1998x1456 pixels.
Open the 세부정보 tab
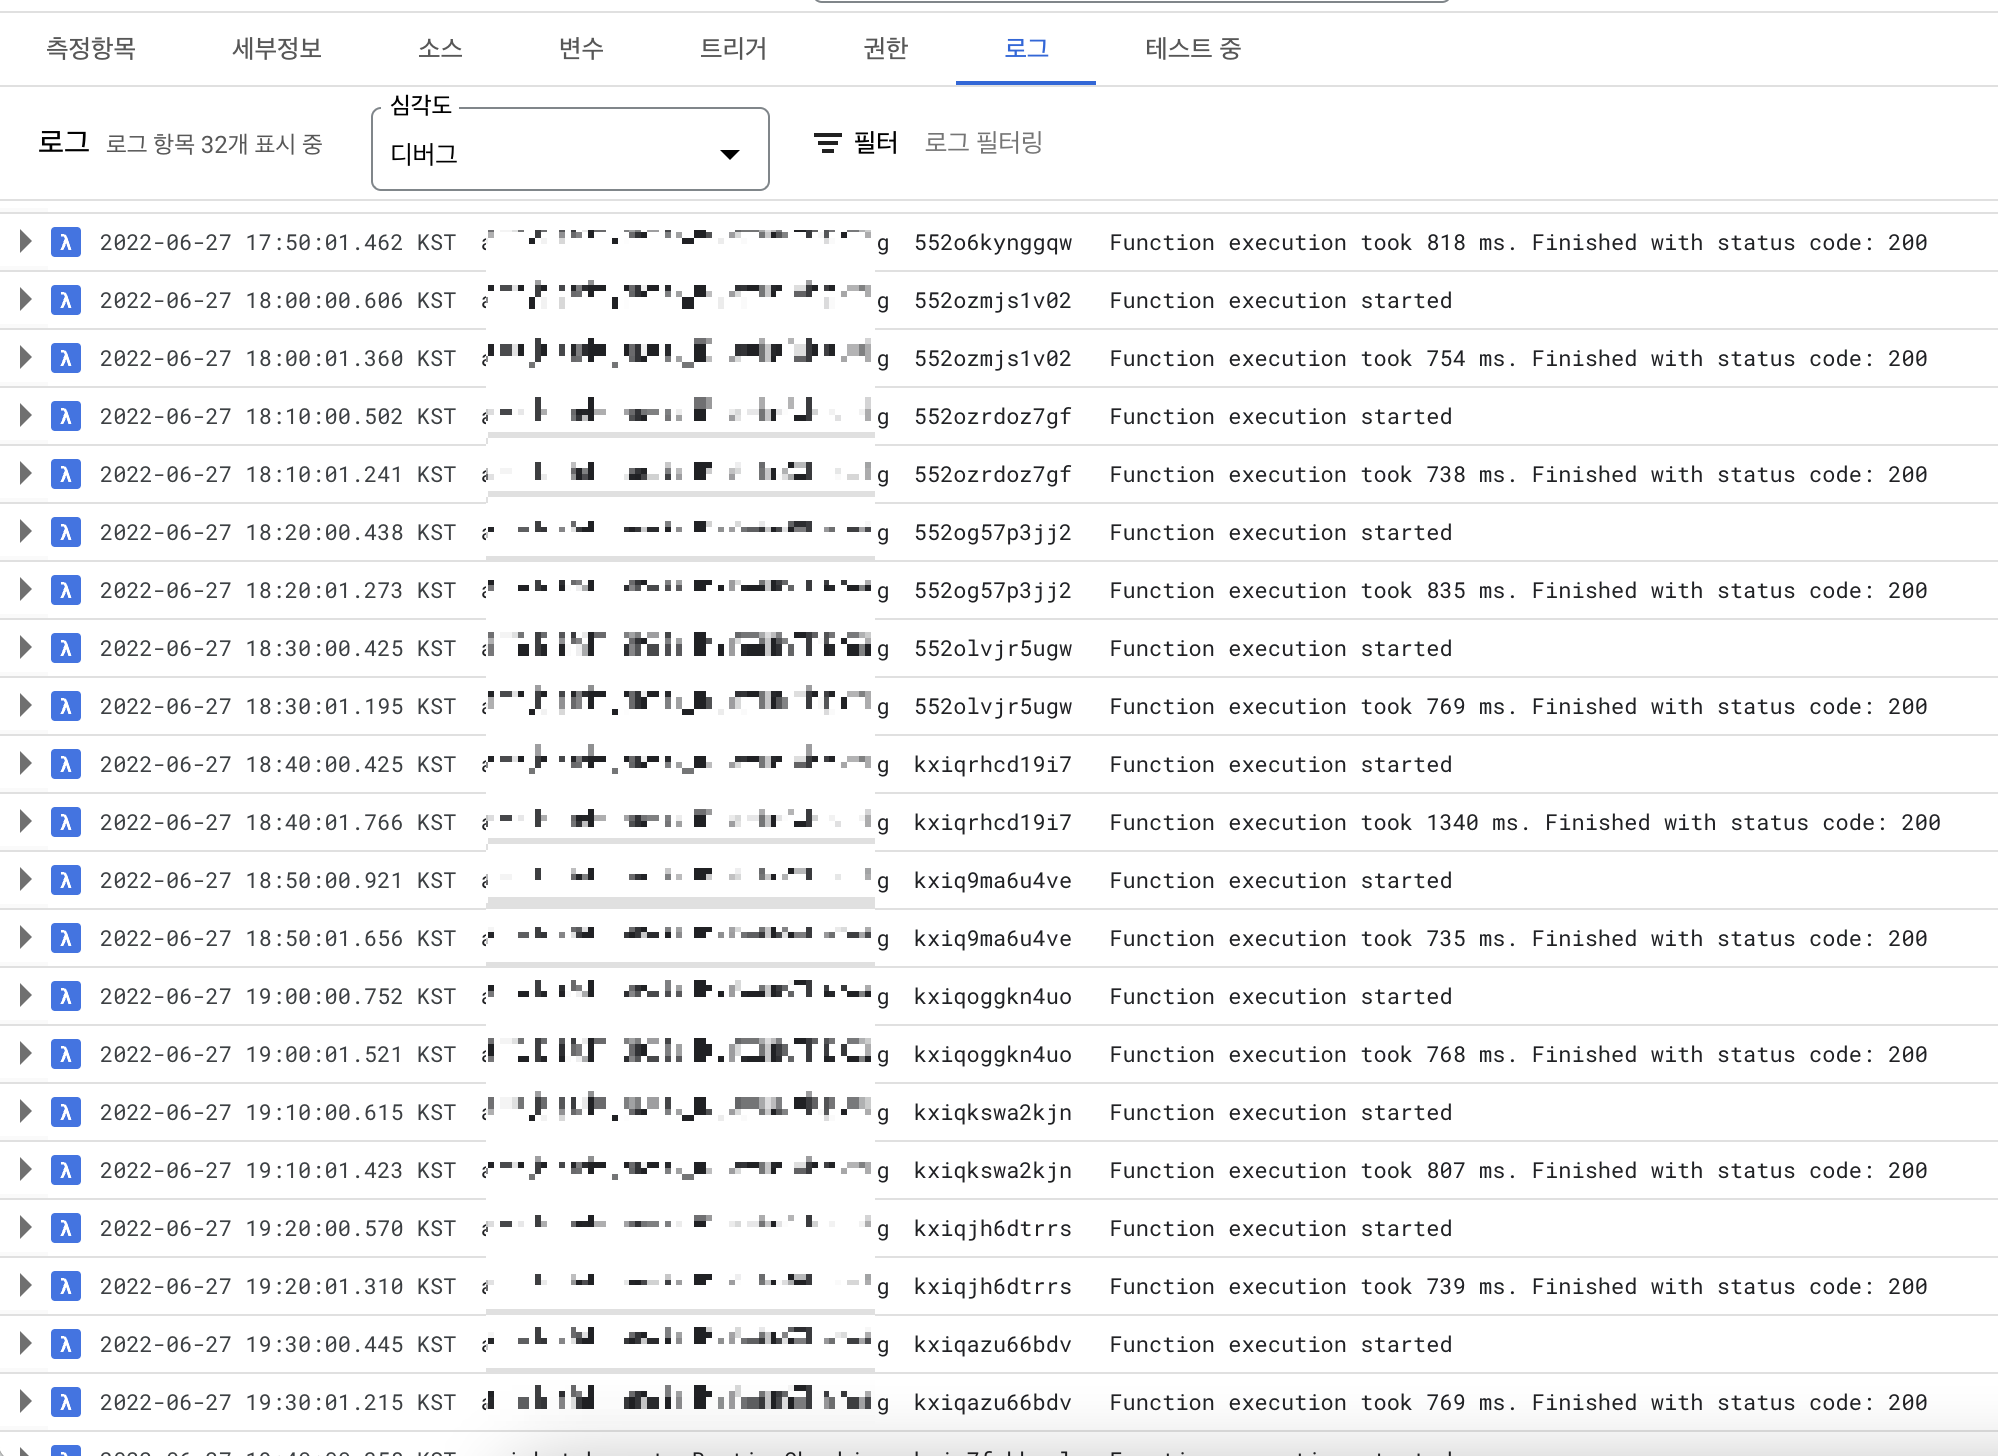pyautogui.click(x=277, y=48)
